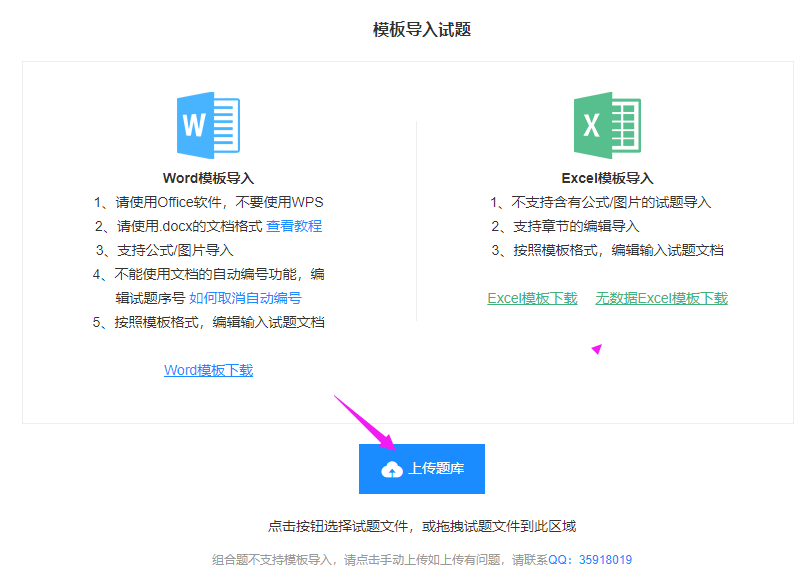Click the 上传题库 upload button

pos(422,469)
